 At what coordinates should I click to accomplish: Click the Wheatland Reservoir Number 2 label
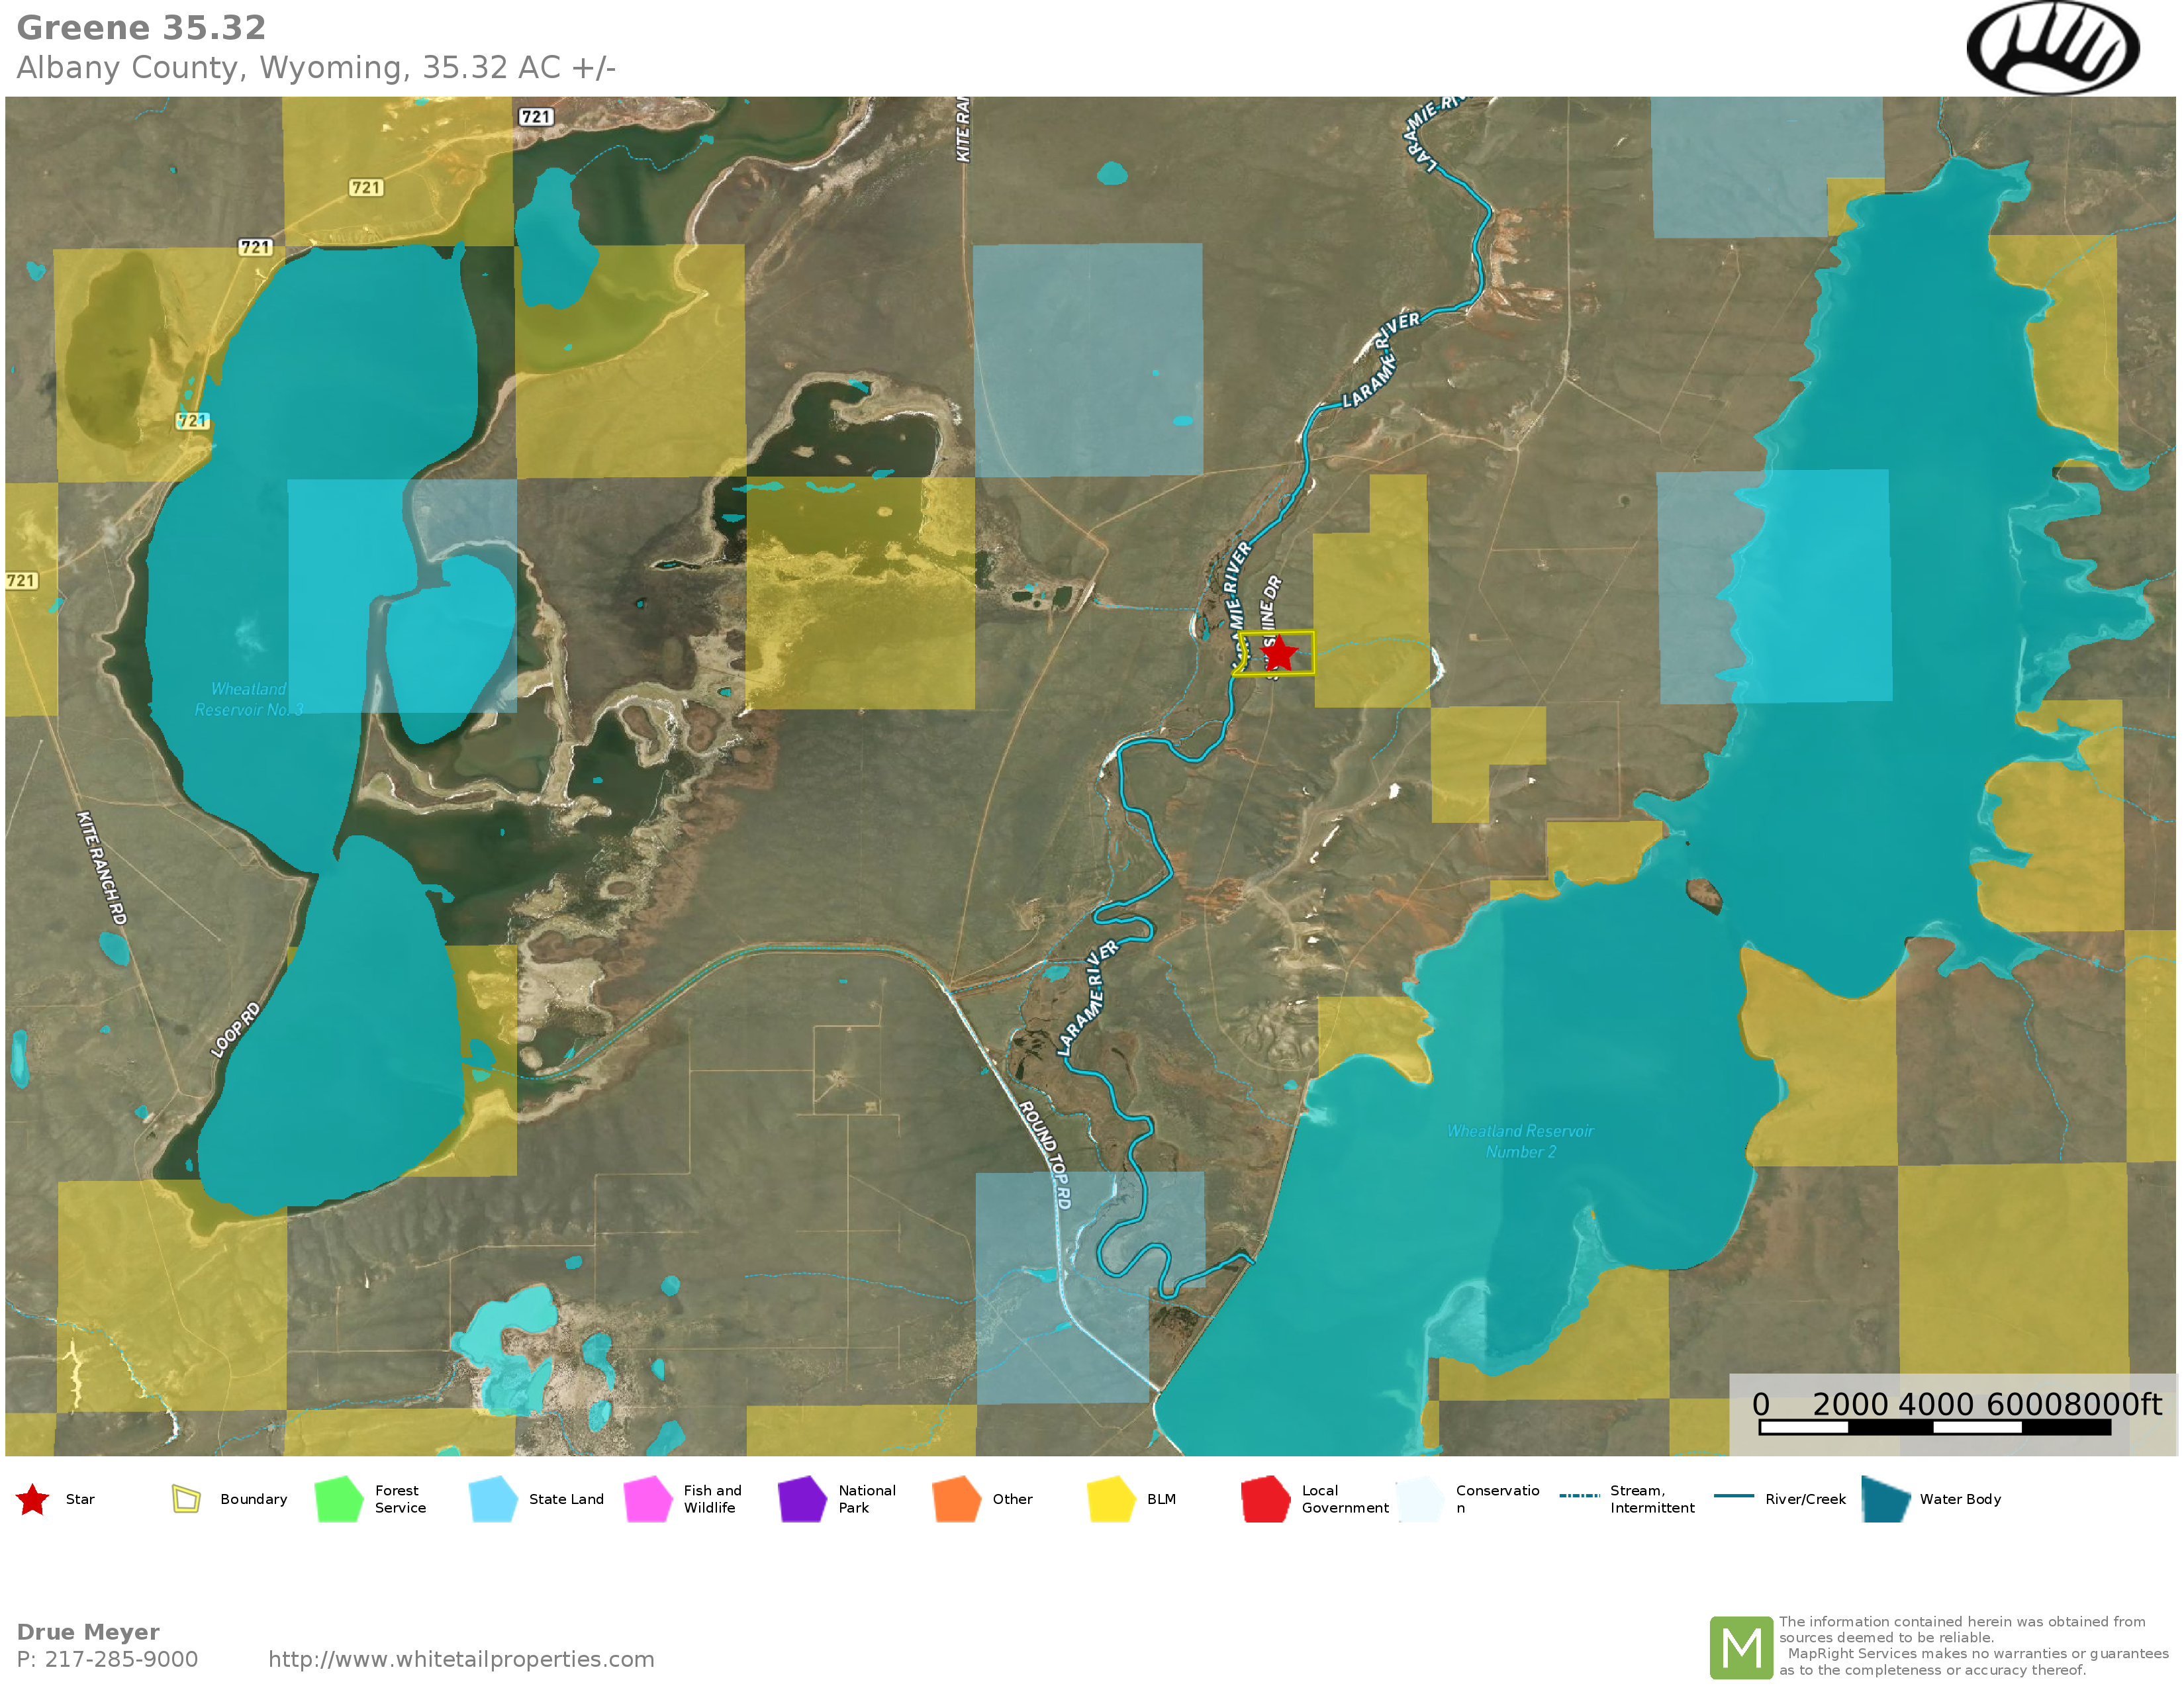coord(1520,1141)
